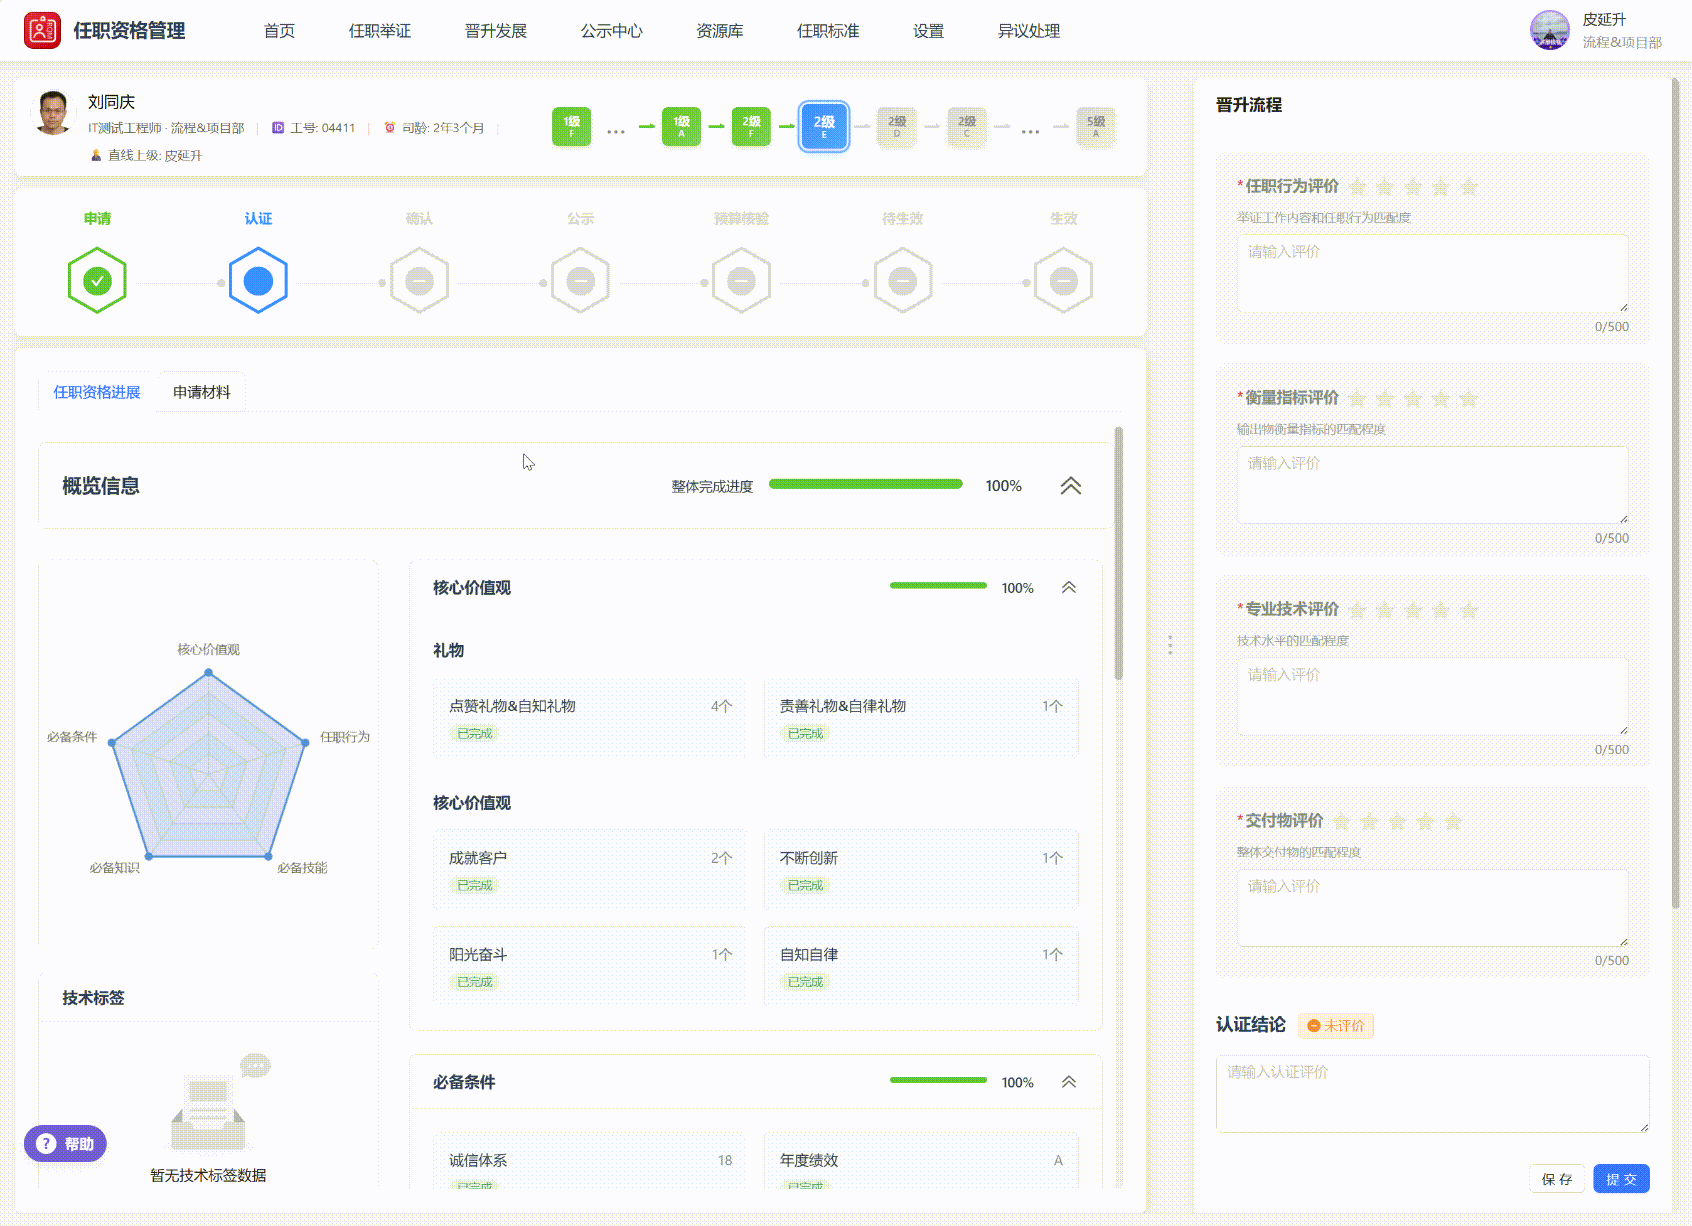Image resolution: width=1692 pixels, height=1226 pixels.
Task: Switch to the 申请材料 tab
Action: pyautogui.click(x=201, y=392)
